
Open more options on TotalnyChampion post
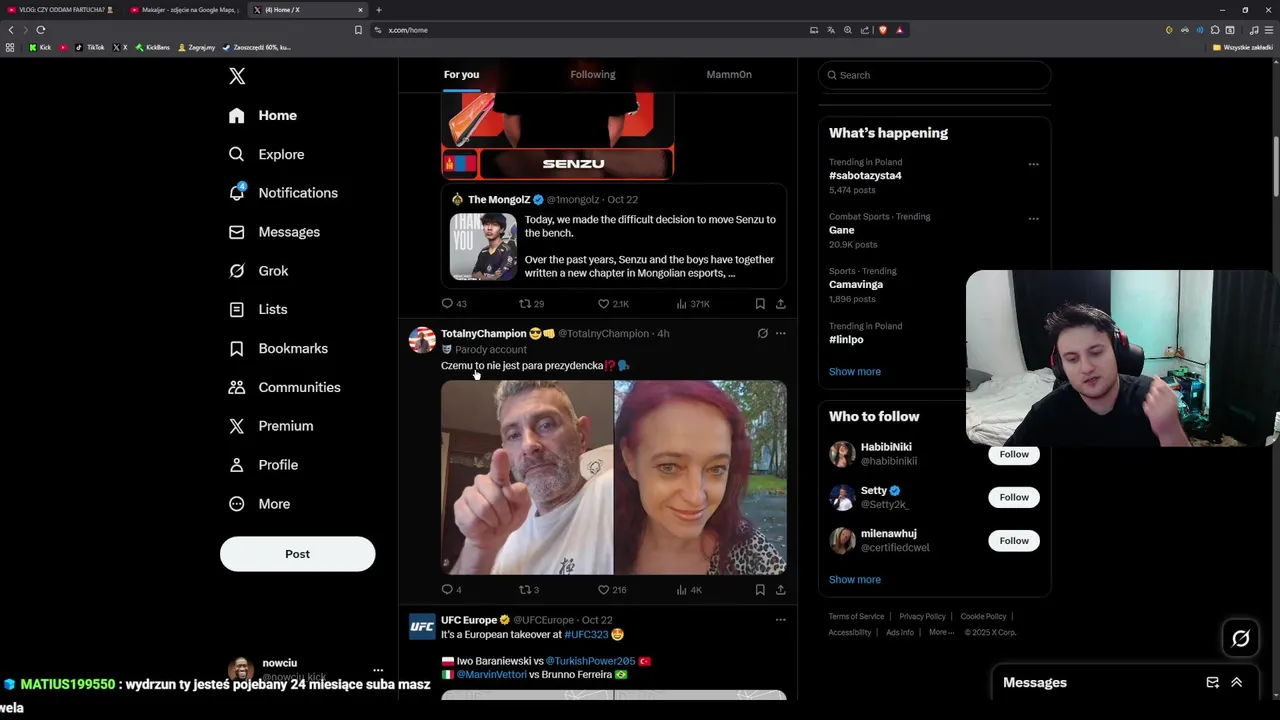pyautogui.click(x=781, y=334)
